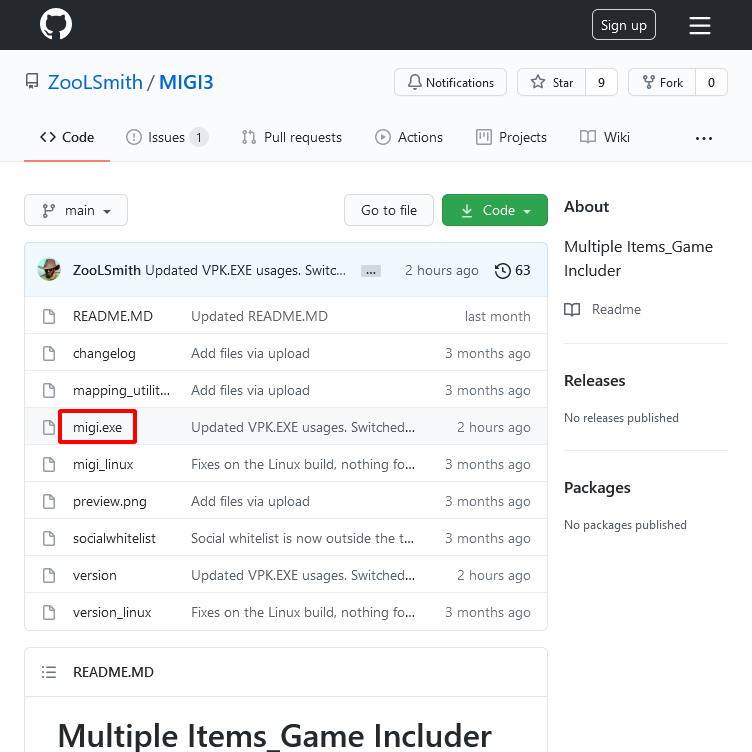Click file icon next to preview.png
752x752 pixels.
tap(49, 502)
